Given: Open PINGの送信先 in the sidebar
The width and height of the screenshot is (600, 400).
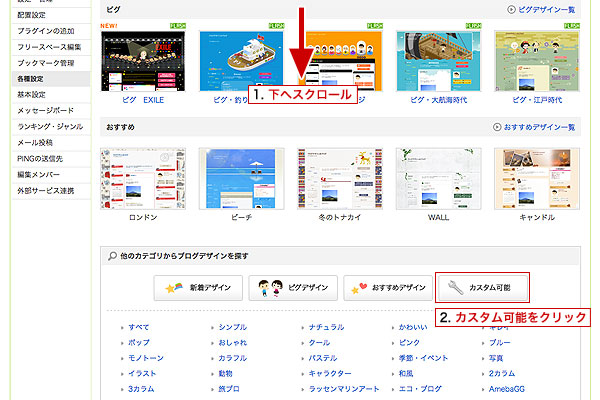Looking at the screenshot, I should pyautogui.click(x=40, y=158).
